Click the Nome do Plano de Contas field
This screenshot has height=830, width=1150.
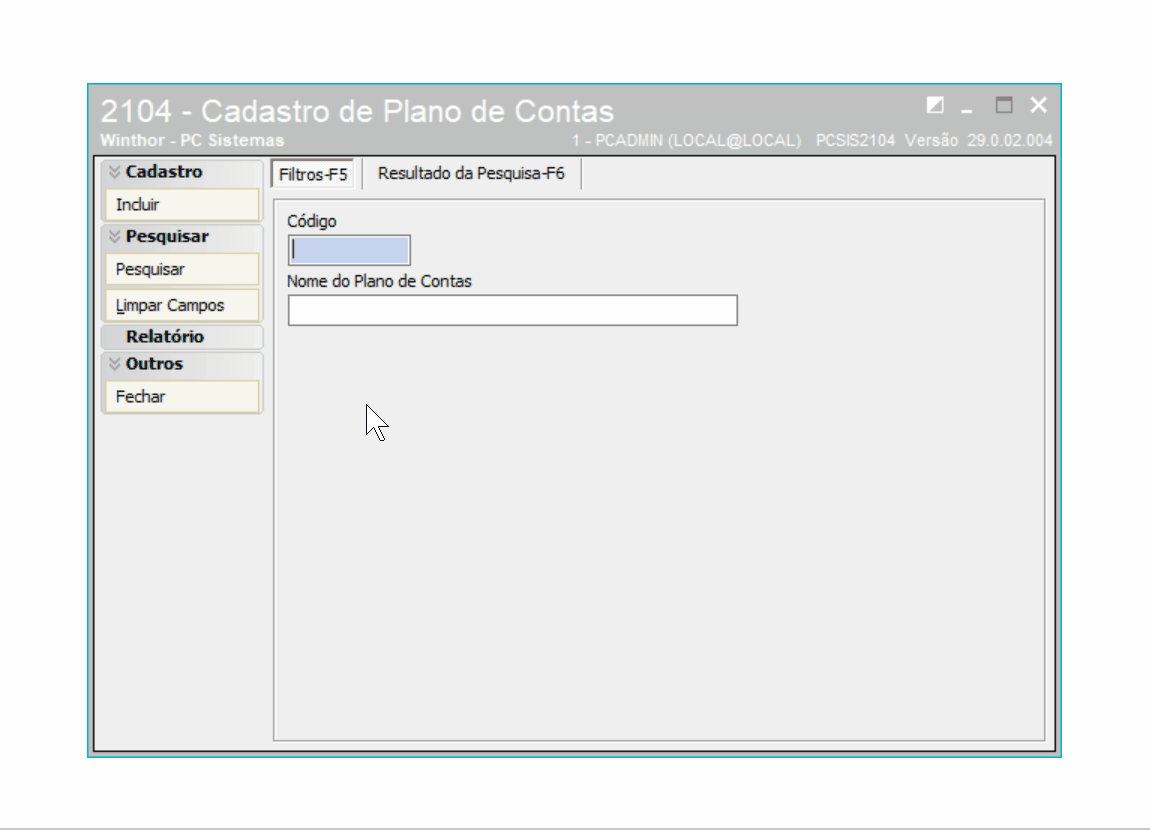513,310
